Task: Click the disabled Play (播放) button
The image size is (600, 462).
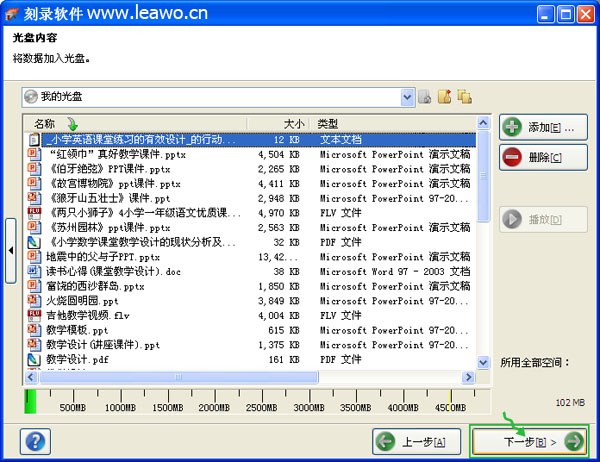Action: click(x=543, y=219)
